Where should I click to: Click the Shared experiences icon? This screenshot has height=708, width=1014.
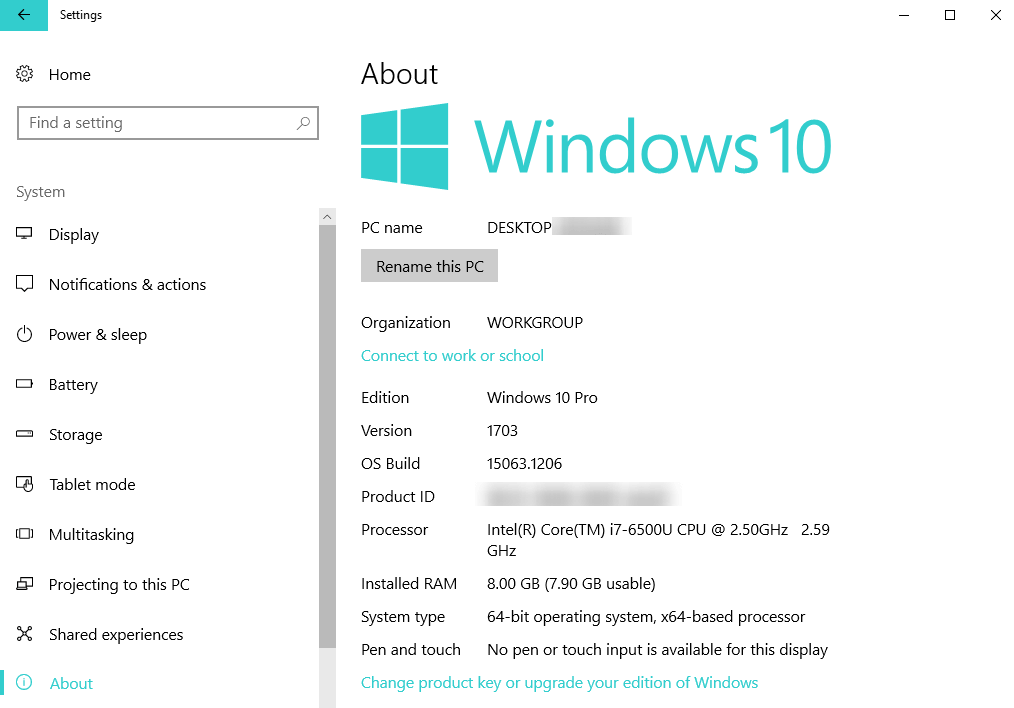(24, 634)
